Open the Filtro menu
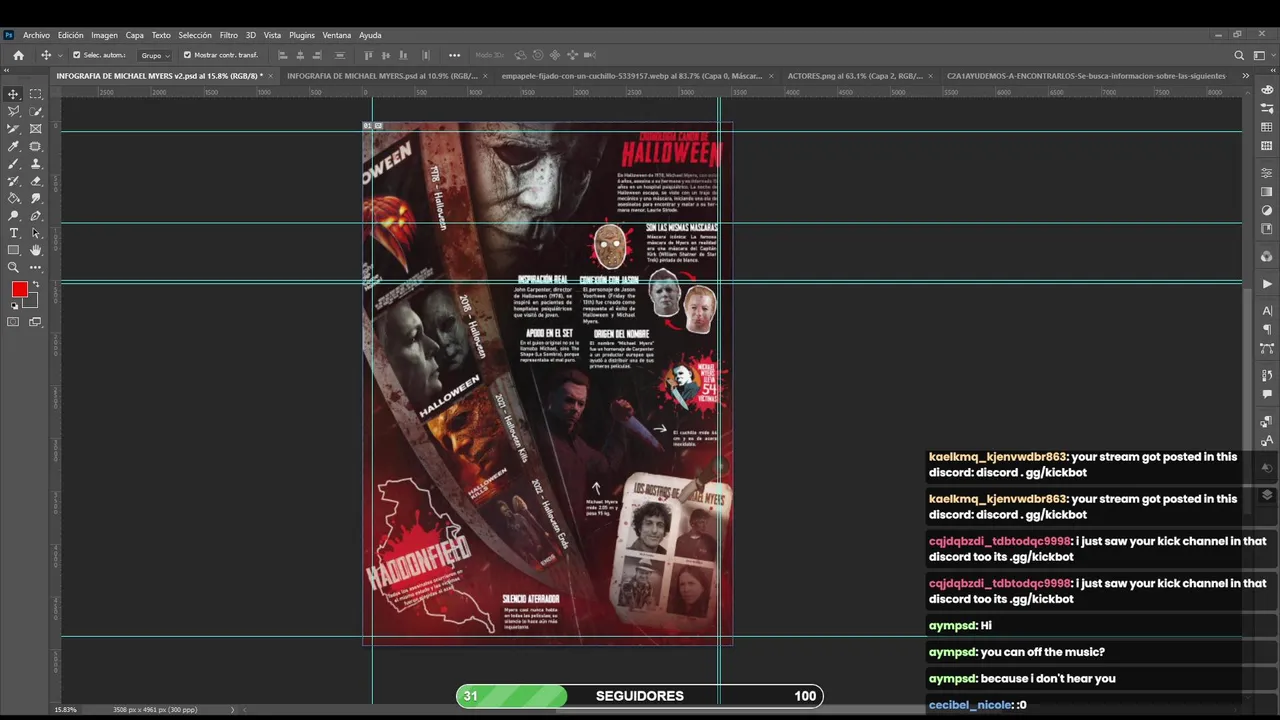Screen dimensions: 1280x720 coord(228,35)
